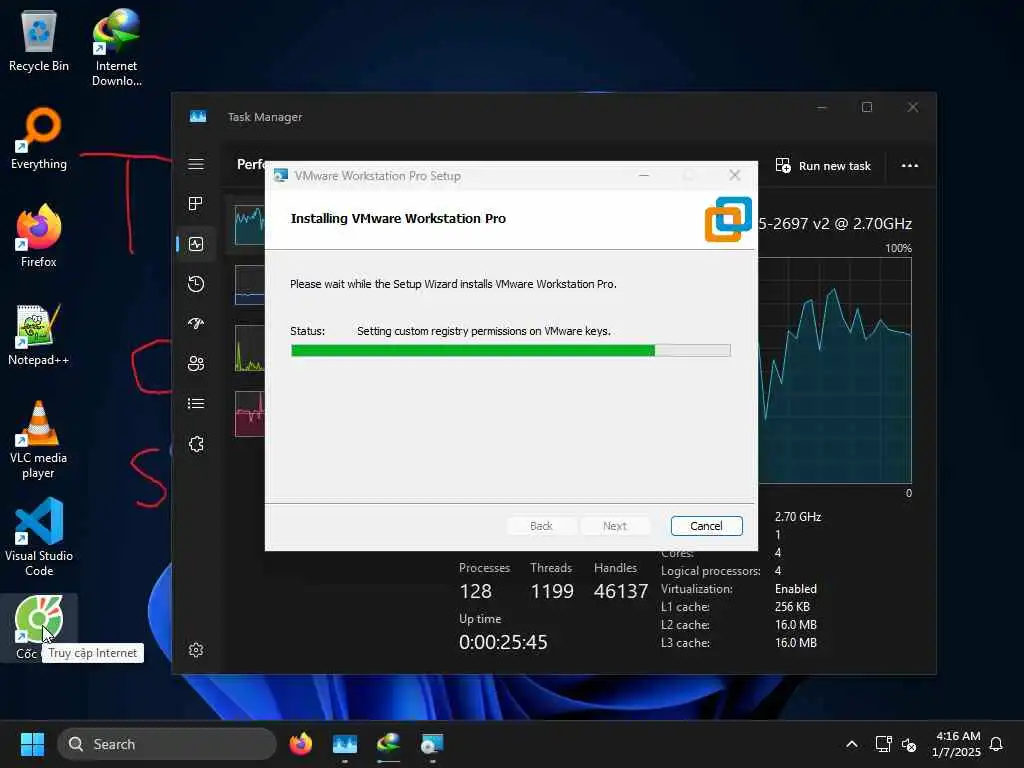This screenshot has width=1024, height=768.
Task: Open clock showing 4:16 AM 1/7/2025
Action: click(957, 744)
